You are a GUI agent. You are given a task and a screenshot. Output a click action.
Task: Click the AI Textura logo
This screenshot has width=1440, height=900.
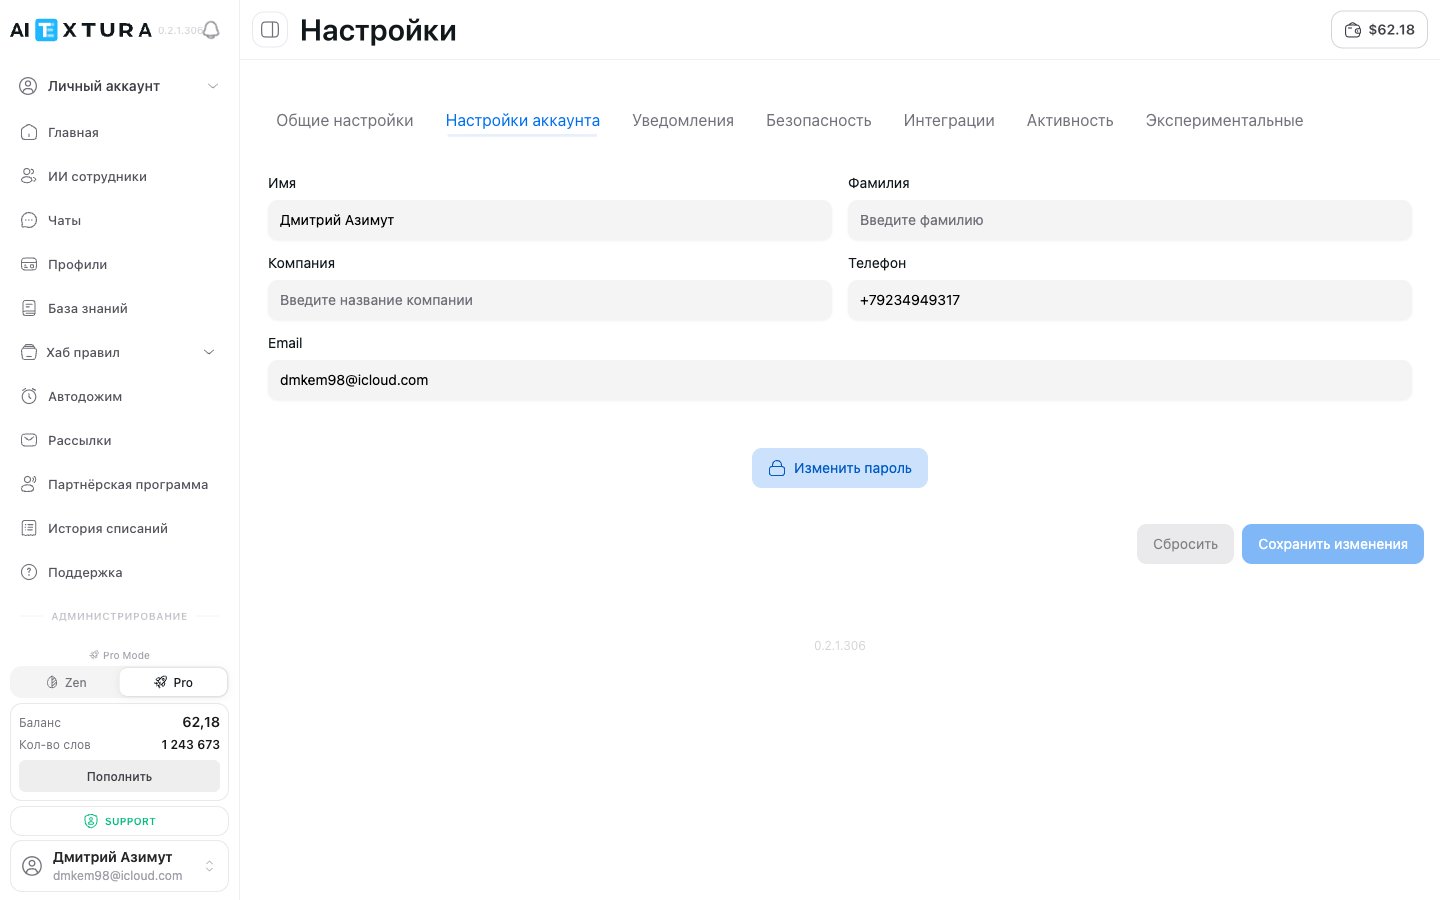[81, 30]
